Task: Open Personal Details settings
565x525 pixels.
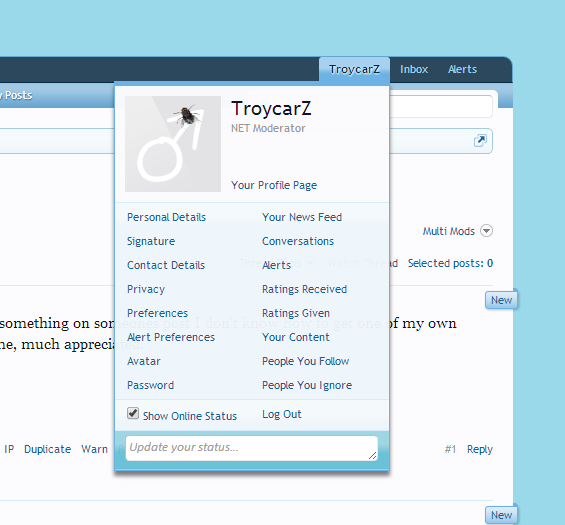Action: (166, 217)
